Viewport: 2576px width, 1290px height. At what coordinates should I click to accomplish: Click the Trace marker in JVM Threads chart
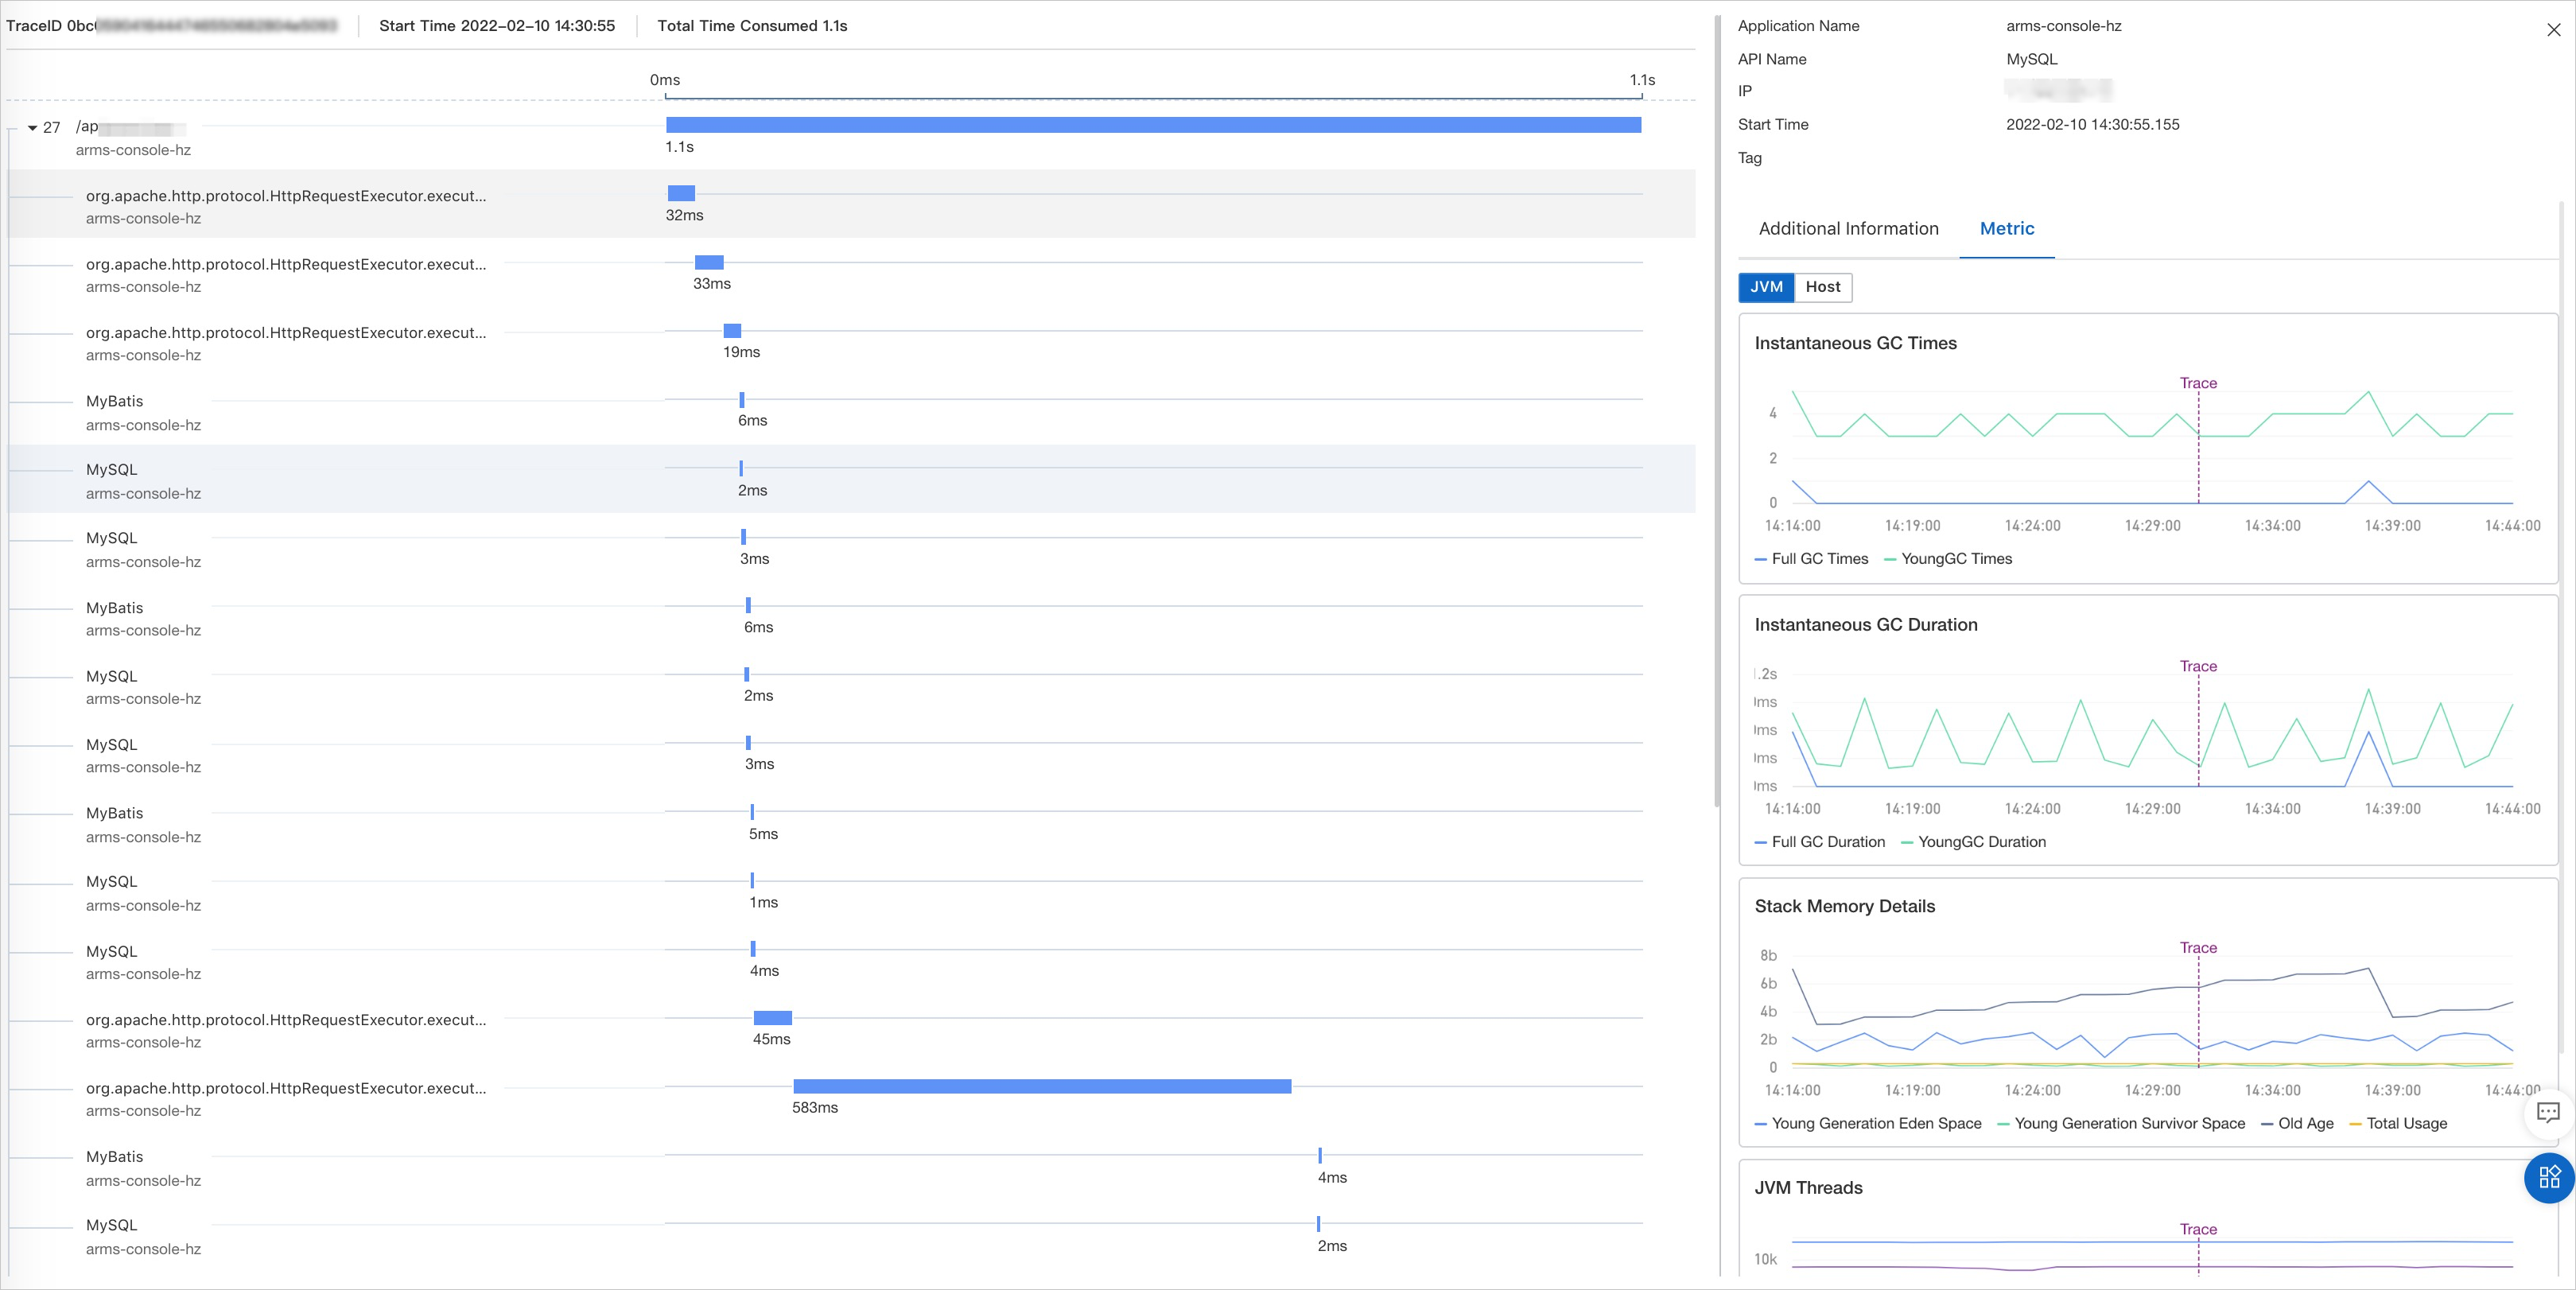coord(2198,1229)
